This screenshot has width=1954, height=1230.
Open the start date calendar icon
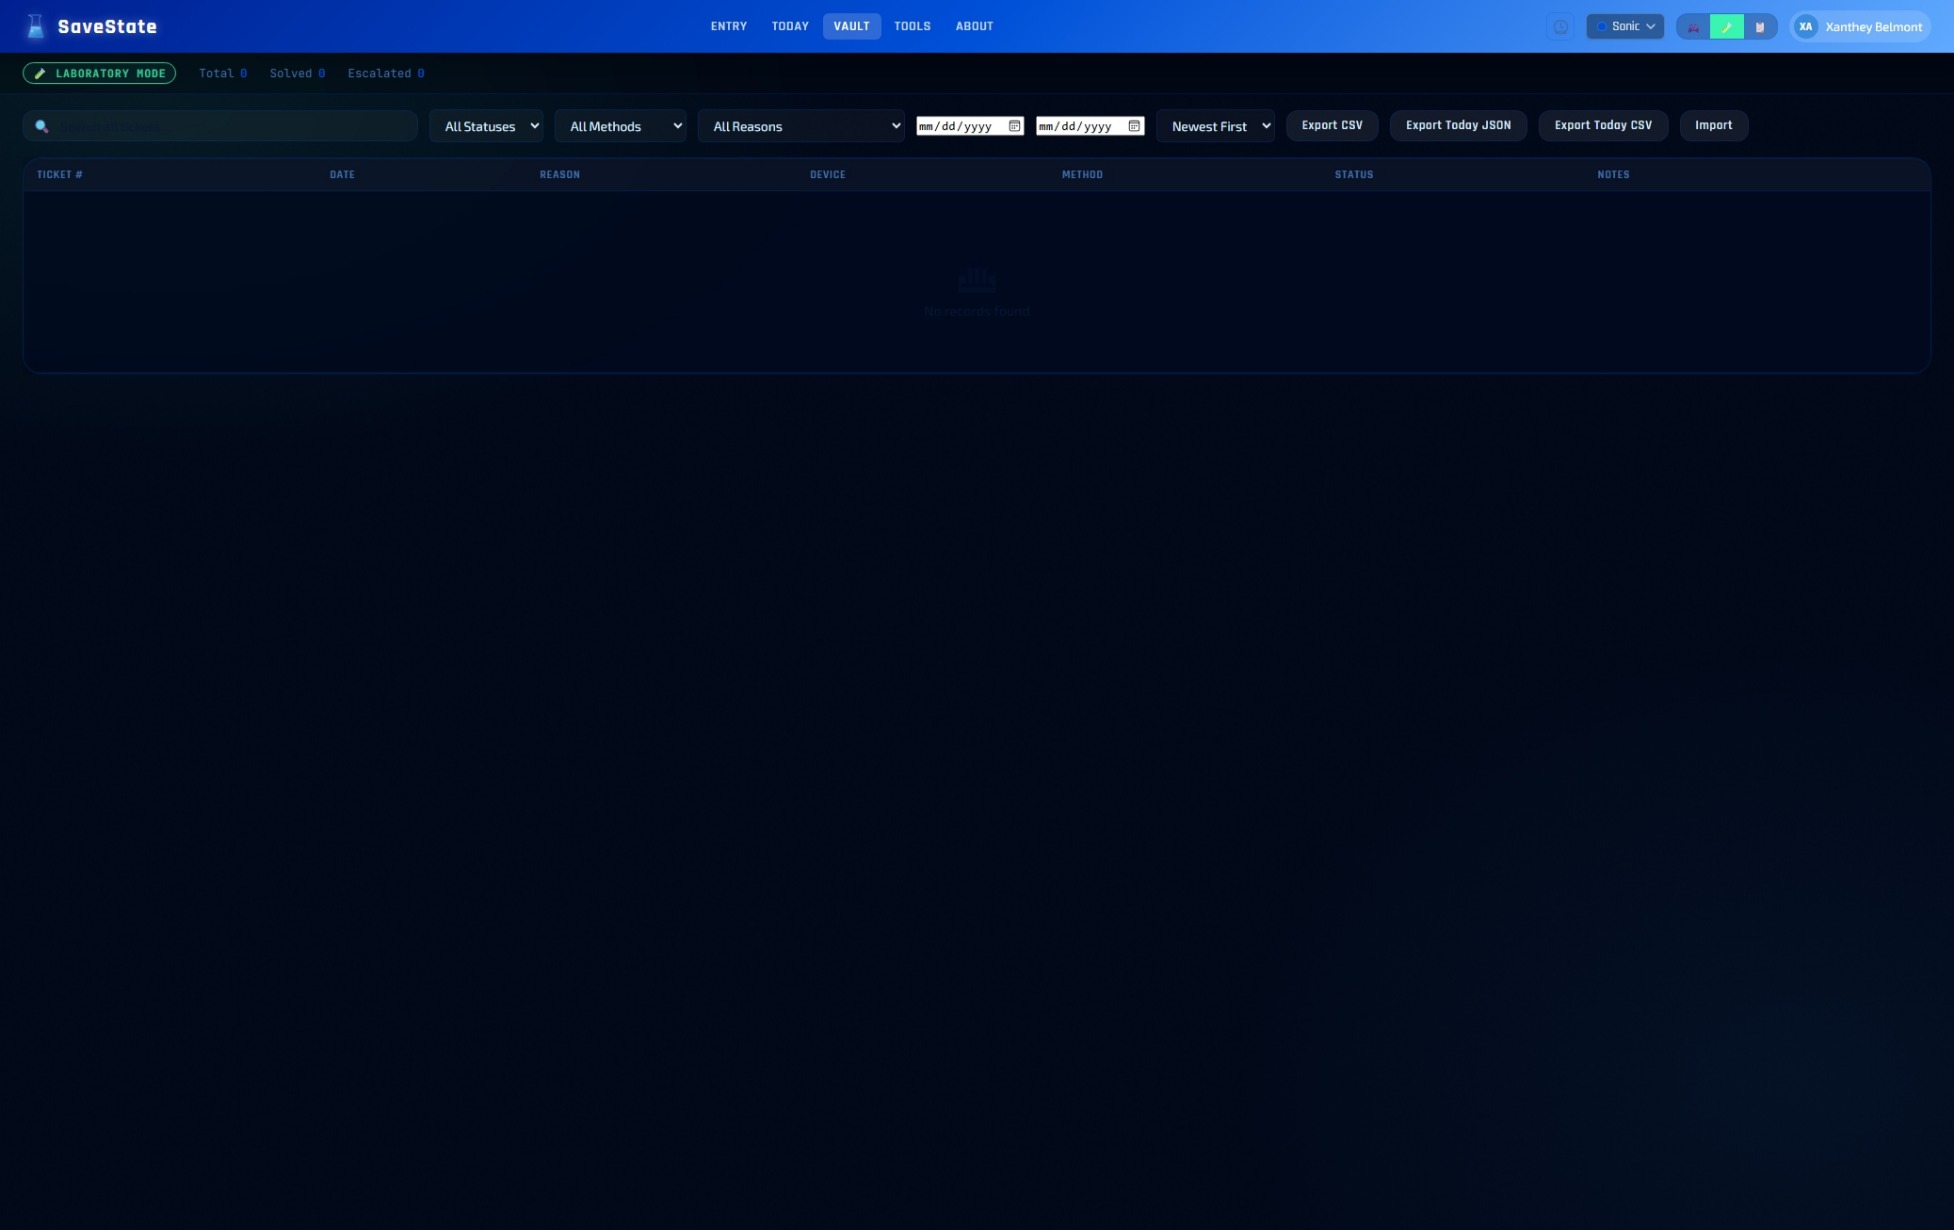1014,125
